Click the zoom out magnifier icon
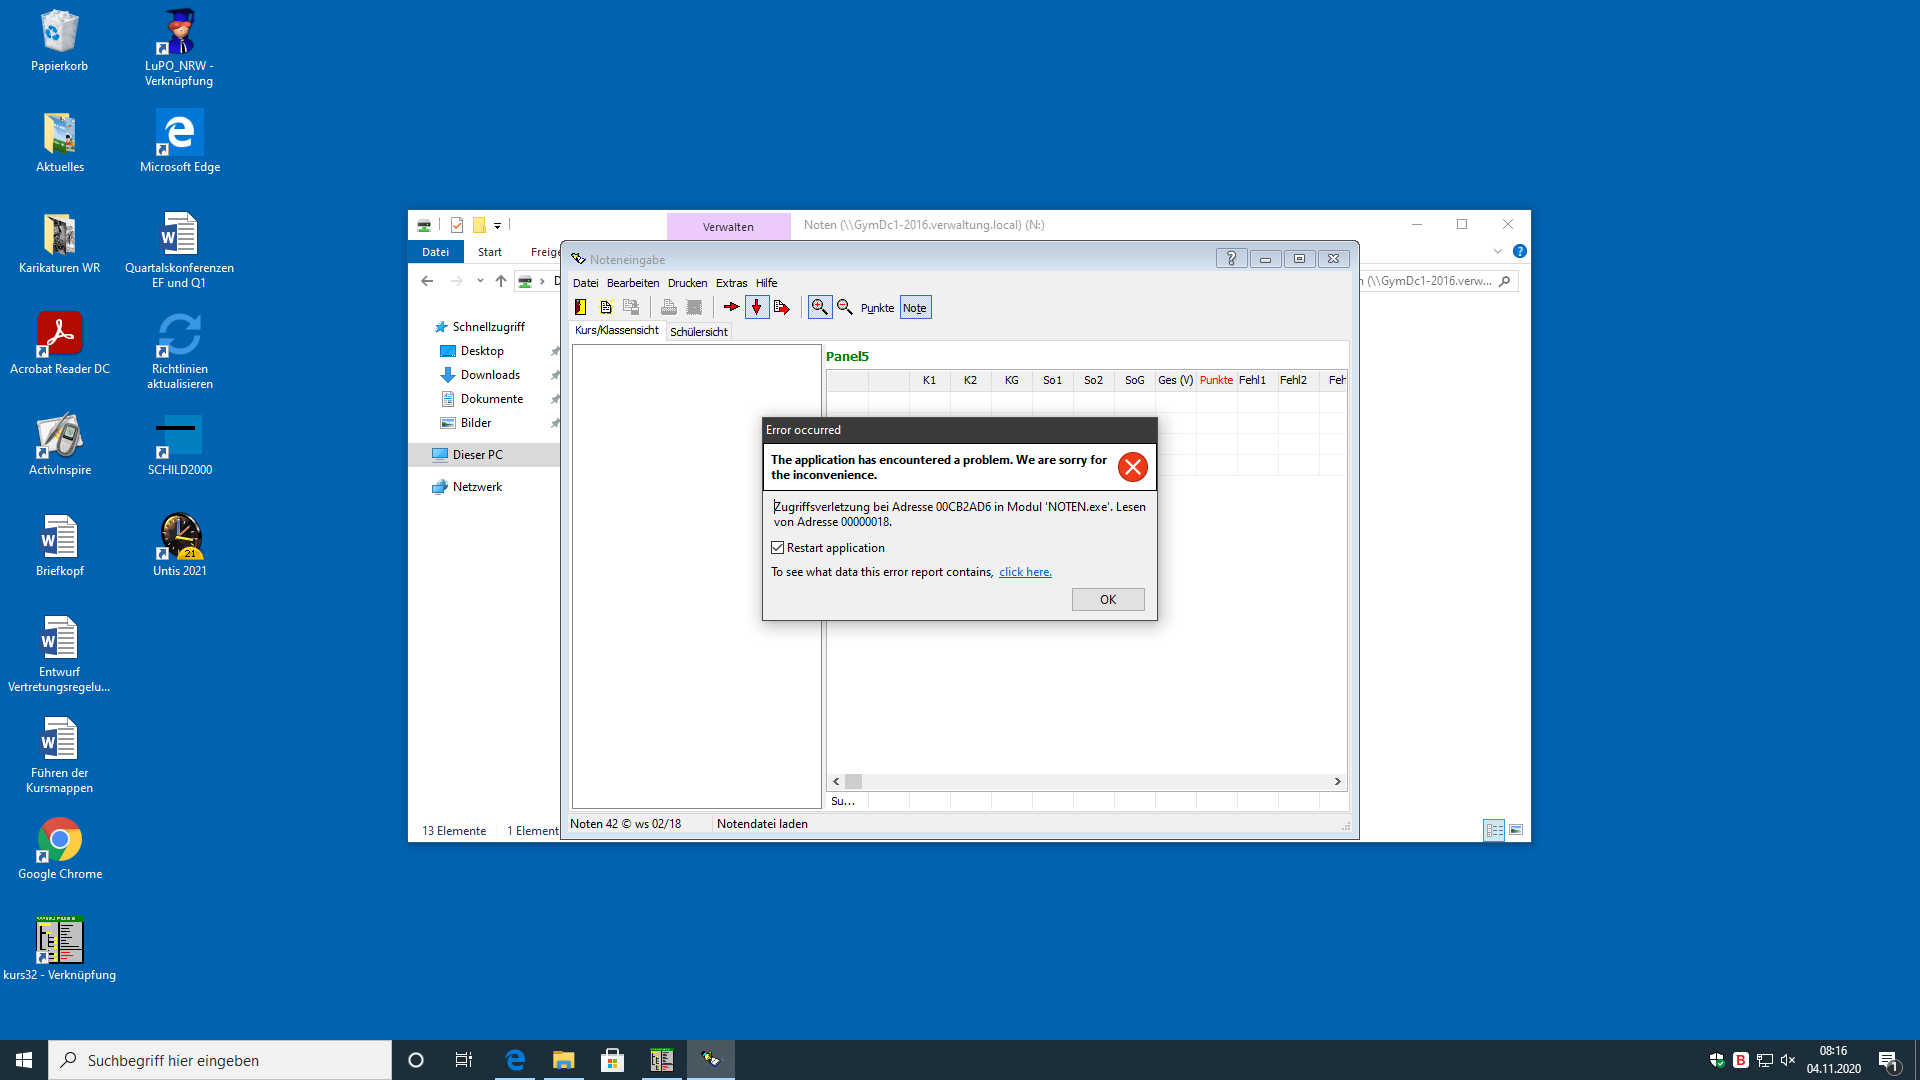 coord(845,308)
